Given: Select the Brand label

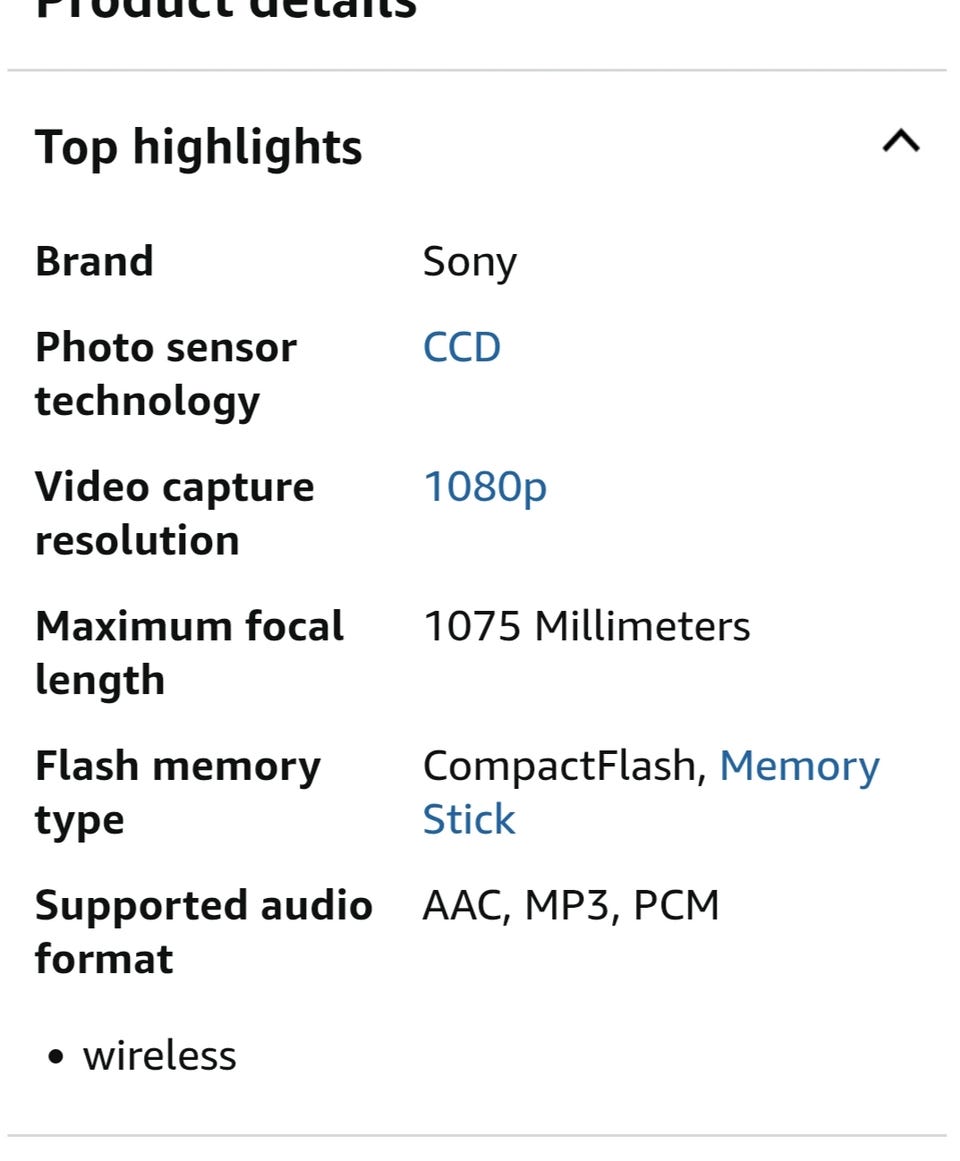Looking at the screenshot, I should 94,261.
